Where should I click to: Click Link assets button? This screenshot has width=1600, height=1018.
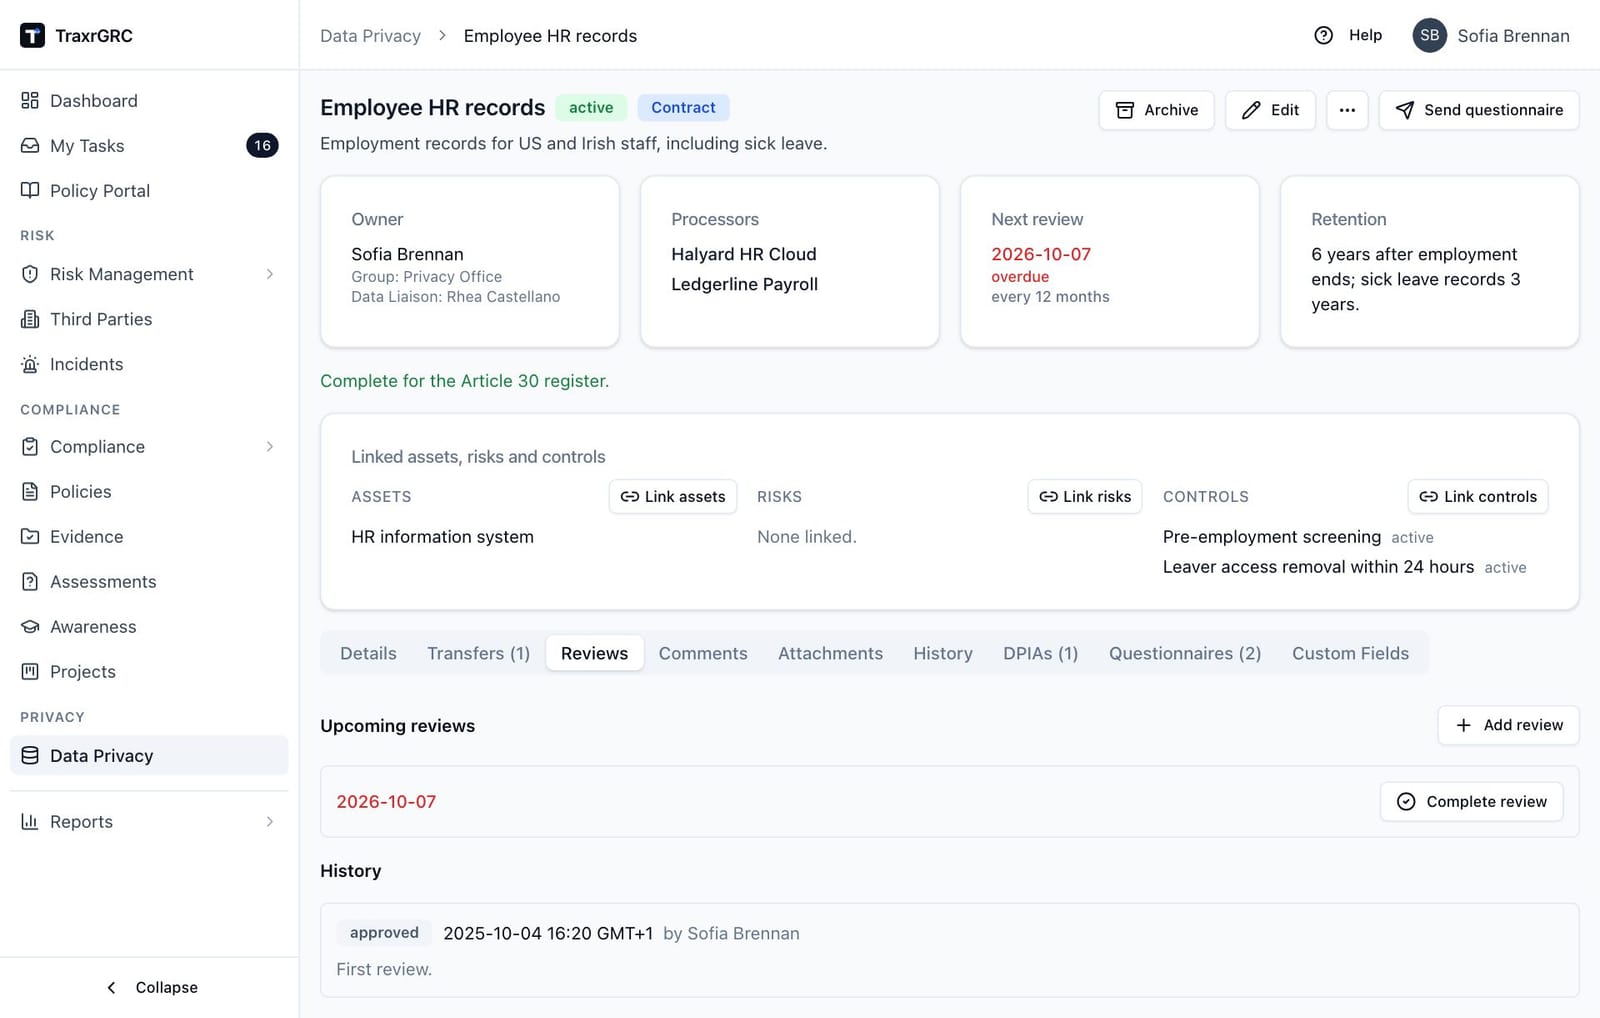(x=673, y=497)
